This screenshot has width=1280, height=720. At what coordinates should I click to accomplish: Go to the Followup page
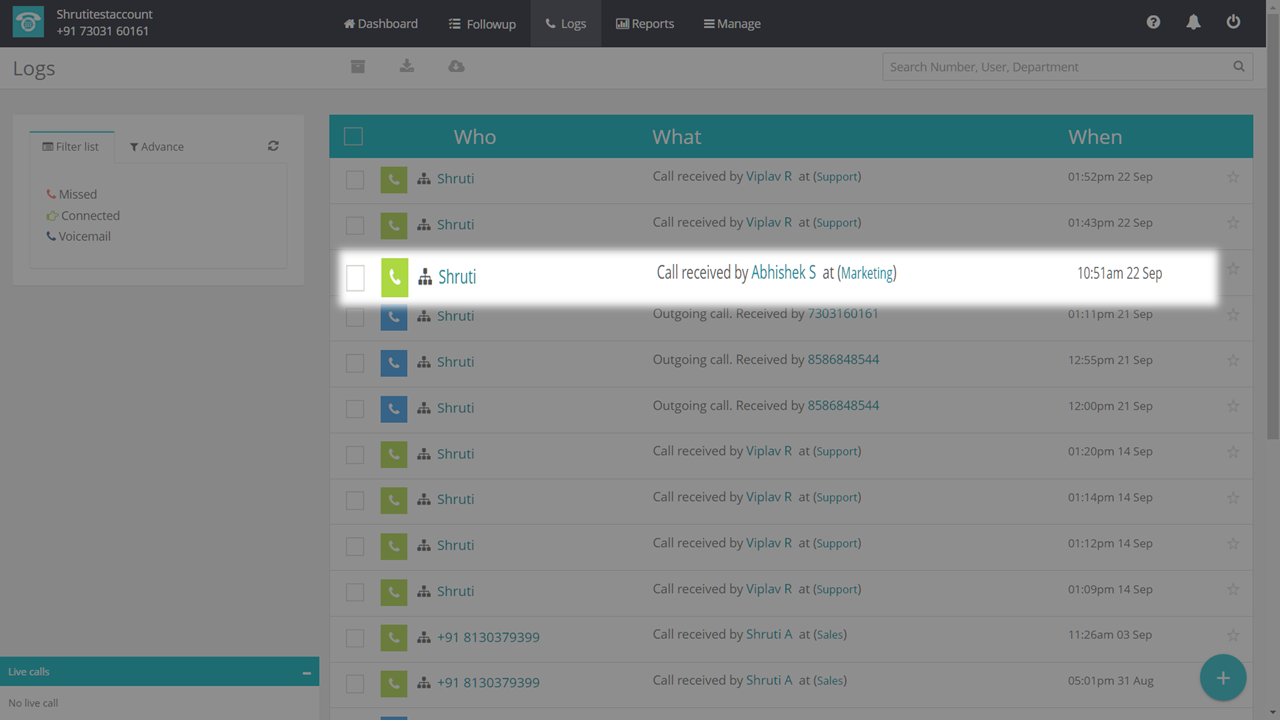482,23
